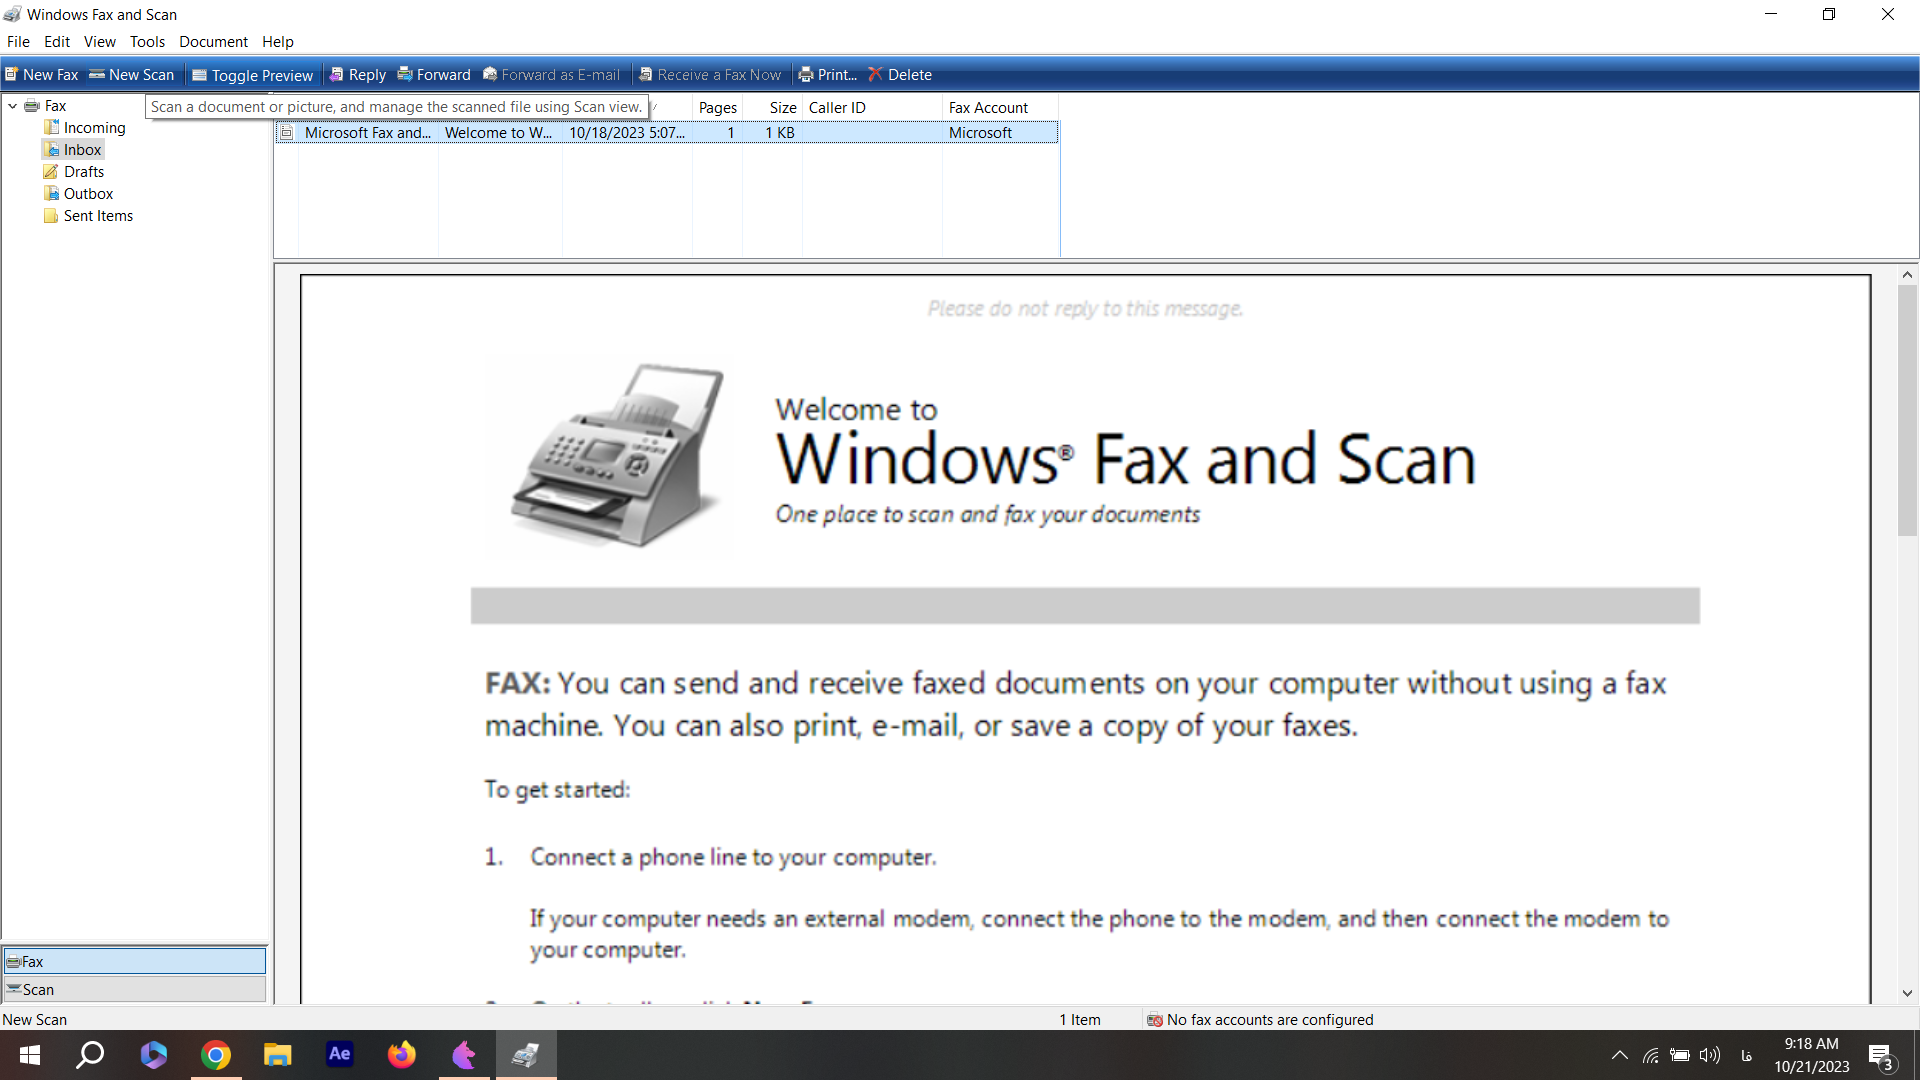Click the 'Welcome to W...' subject cell
The height and width of the screenshot is (1080, 1920).
498,132
